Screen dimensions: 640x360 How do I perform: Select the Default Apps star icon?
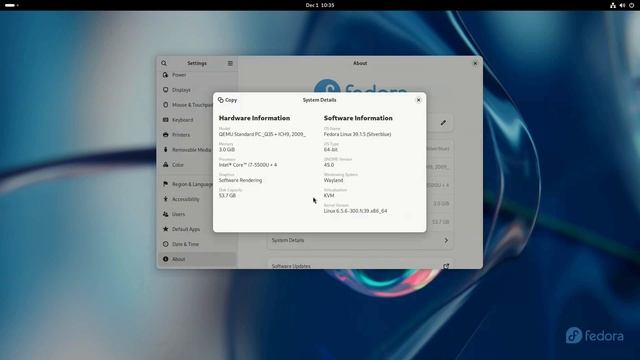165,229
